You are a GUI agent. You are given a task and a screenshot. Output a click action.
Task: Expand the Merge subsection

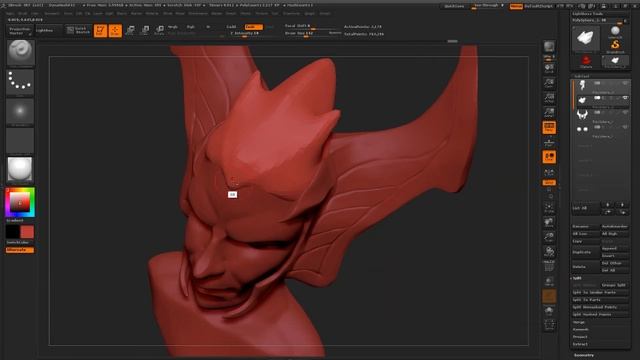coord(579,322)
